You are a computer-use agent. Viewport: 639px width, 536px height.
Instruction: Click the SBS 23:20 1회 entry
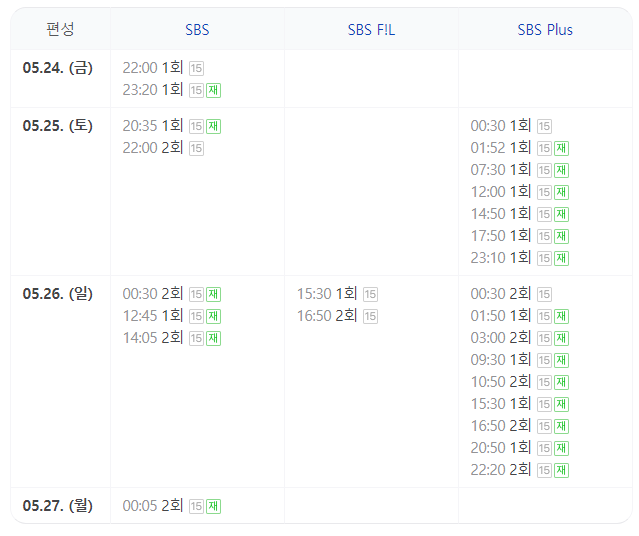tap(153, 90)
